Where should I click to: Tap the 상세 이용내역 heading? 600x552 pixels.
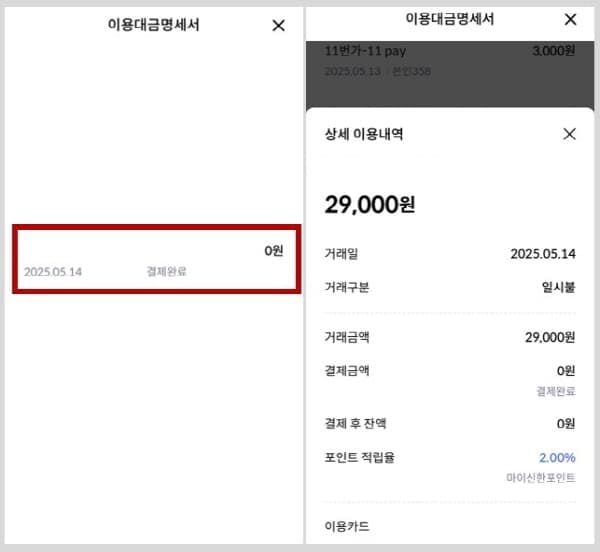click(x=364, y=134)
